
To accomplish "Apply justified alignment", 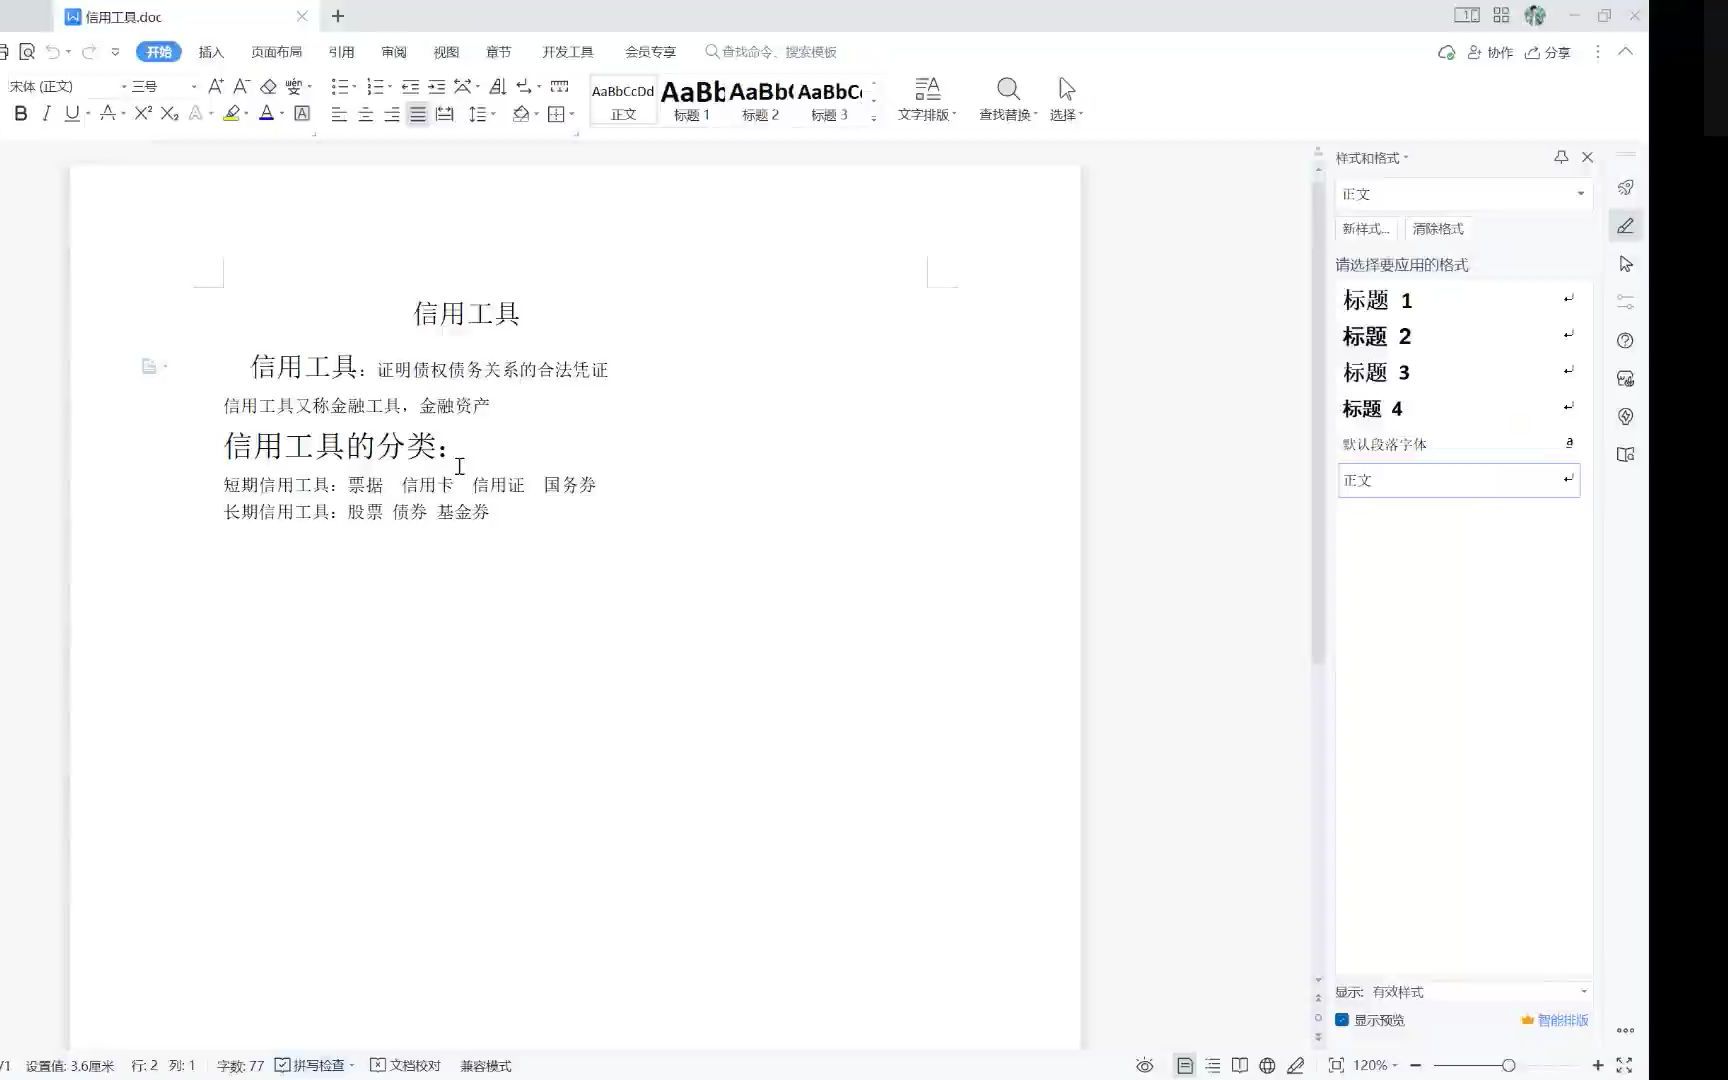I will [x=418, y=114].
